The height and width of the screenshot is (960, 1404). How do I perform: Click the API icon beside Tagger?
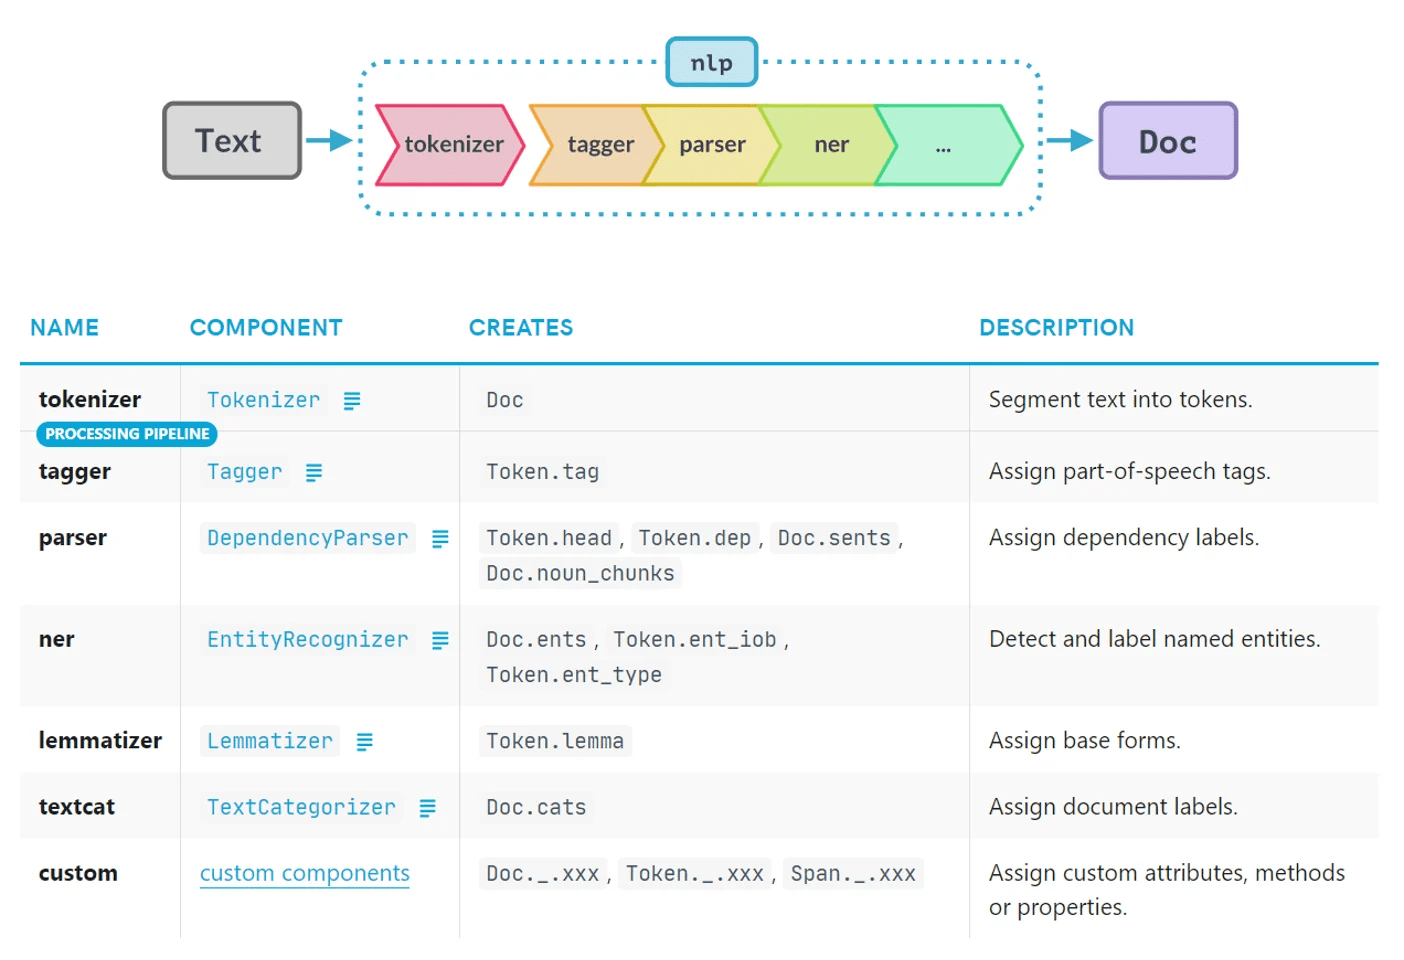pyautogui.click(x=313, y=472)
